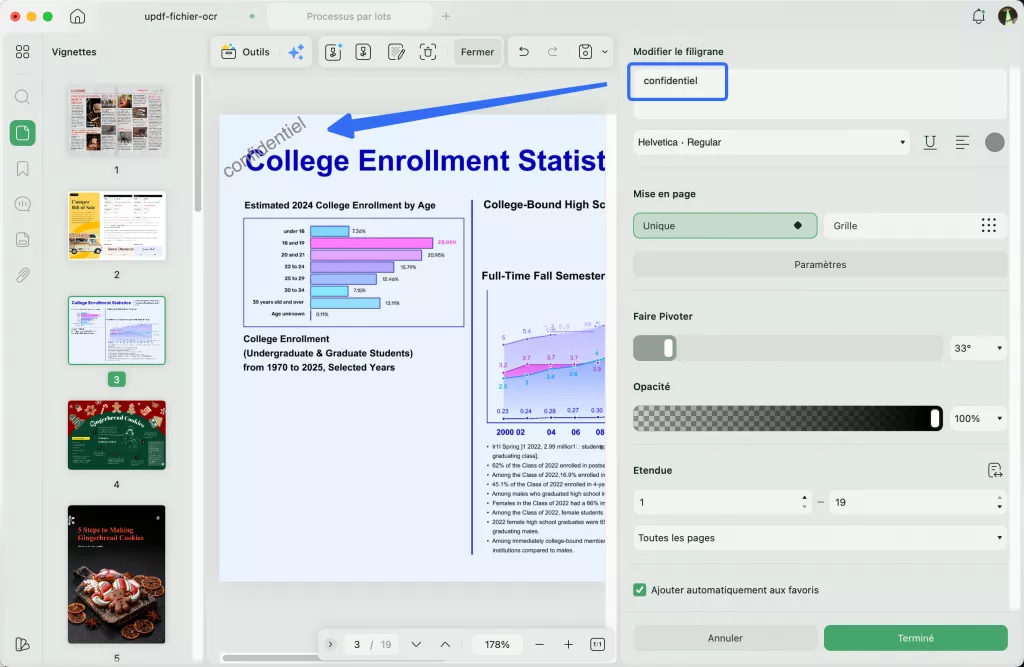Open the user profile avatar

pos(1008,16)
